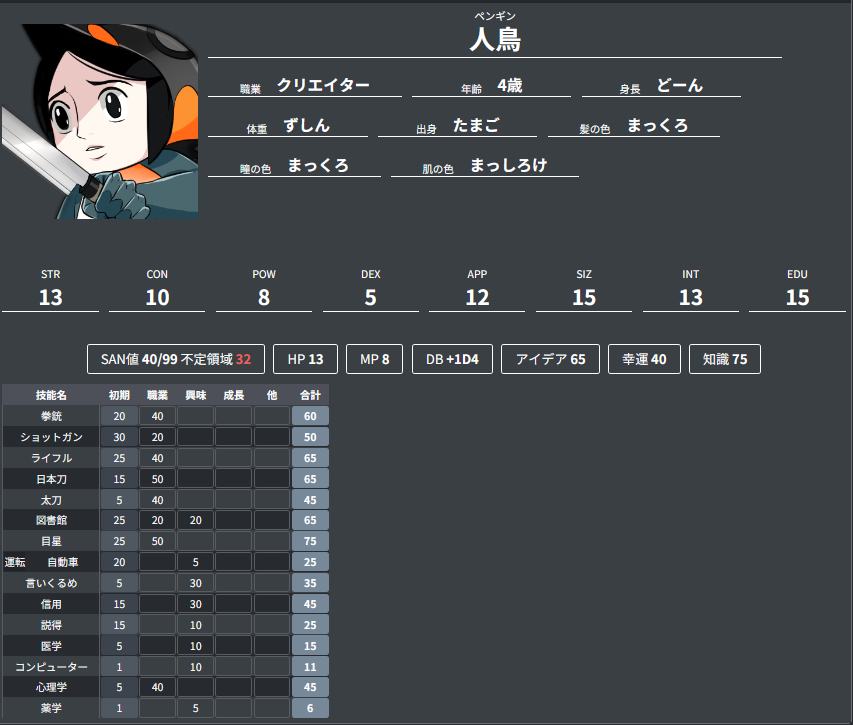Click the STR stat value 13
Screen dimensions: 853x725
point(50,297)
